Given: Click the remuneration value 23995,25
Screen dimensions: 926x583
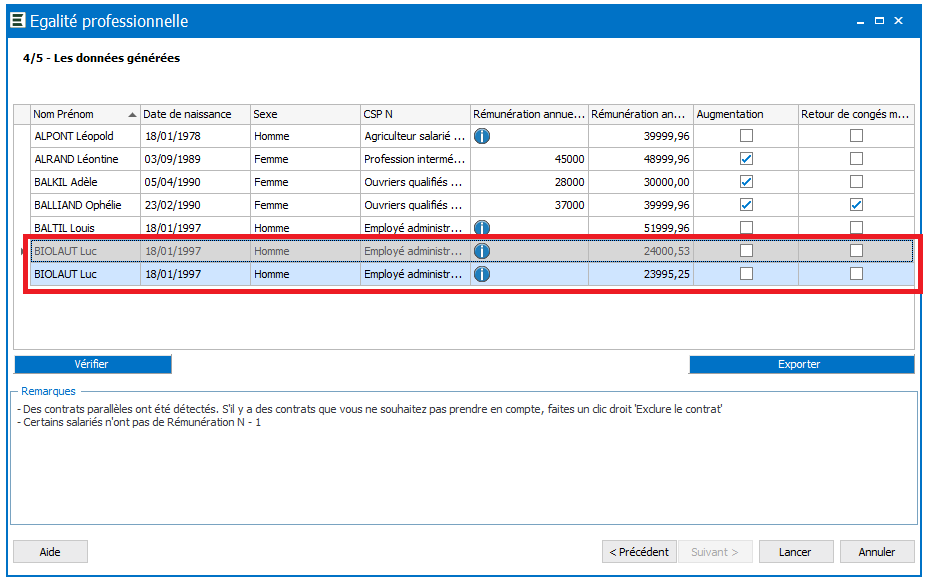Looking at the screenshot, I should pyautogui.click(x=666, y=275).
